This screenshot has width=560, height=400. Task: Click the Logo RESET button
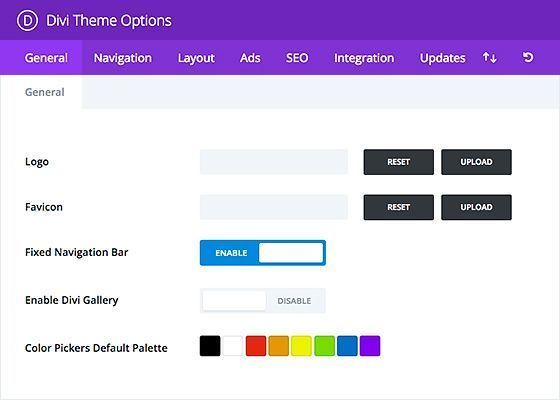[x=399, y=162]
